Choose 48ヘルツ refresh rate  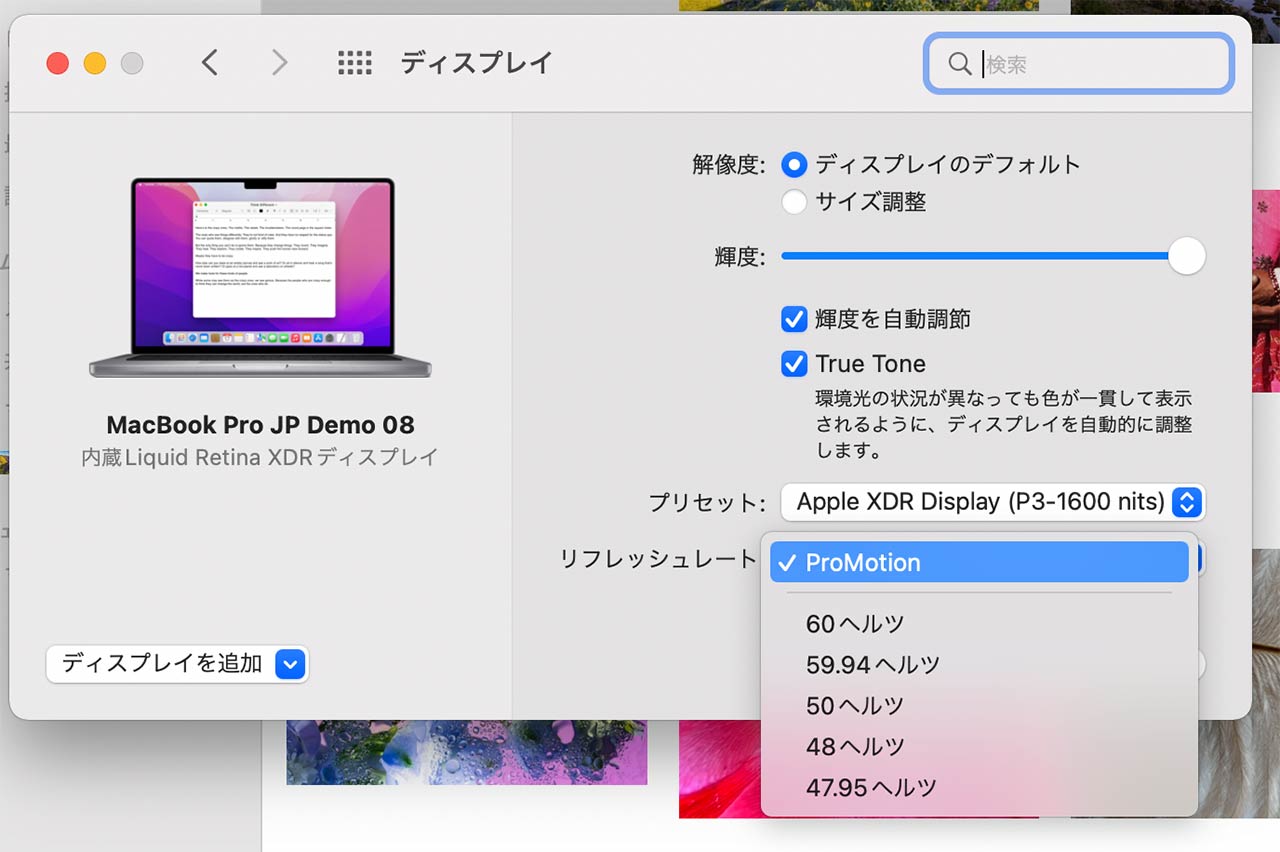[x=979, y=747]
